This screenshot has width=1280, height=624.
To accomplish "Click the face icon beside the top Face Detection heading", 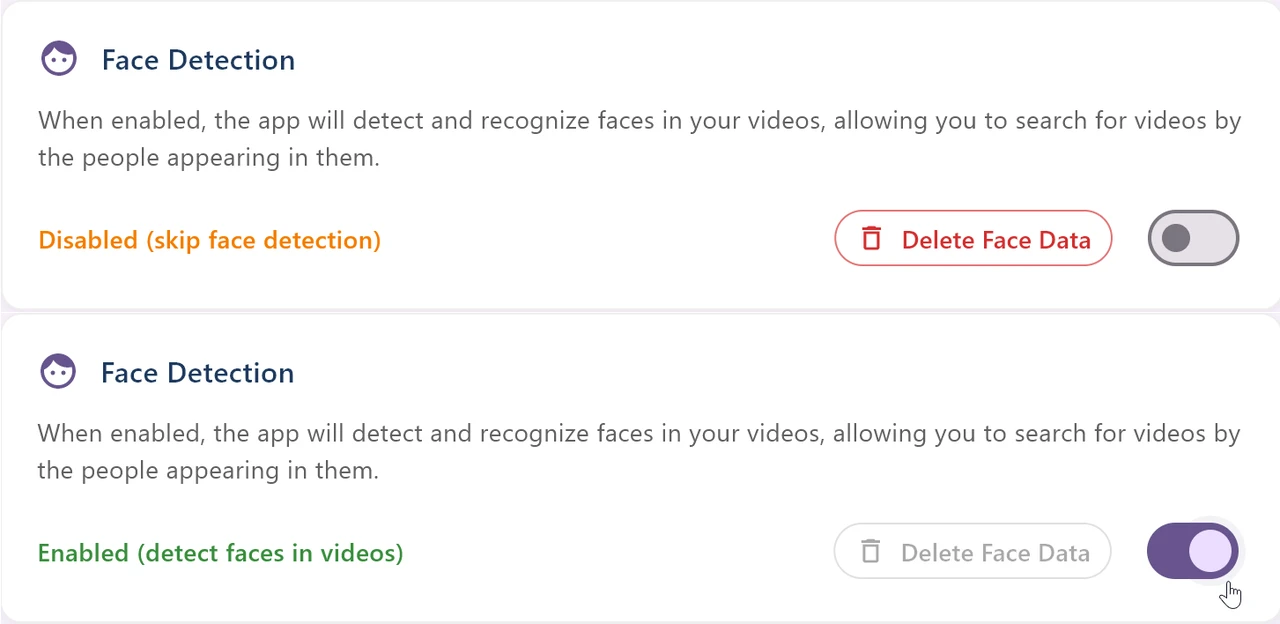I will (x=58, y=58).
